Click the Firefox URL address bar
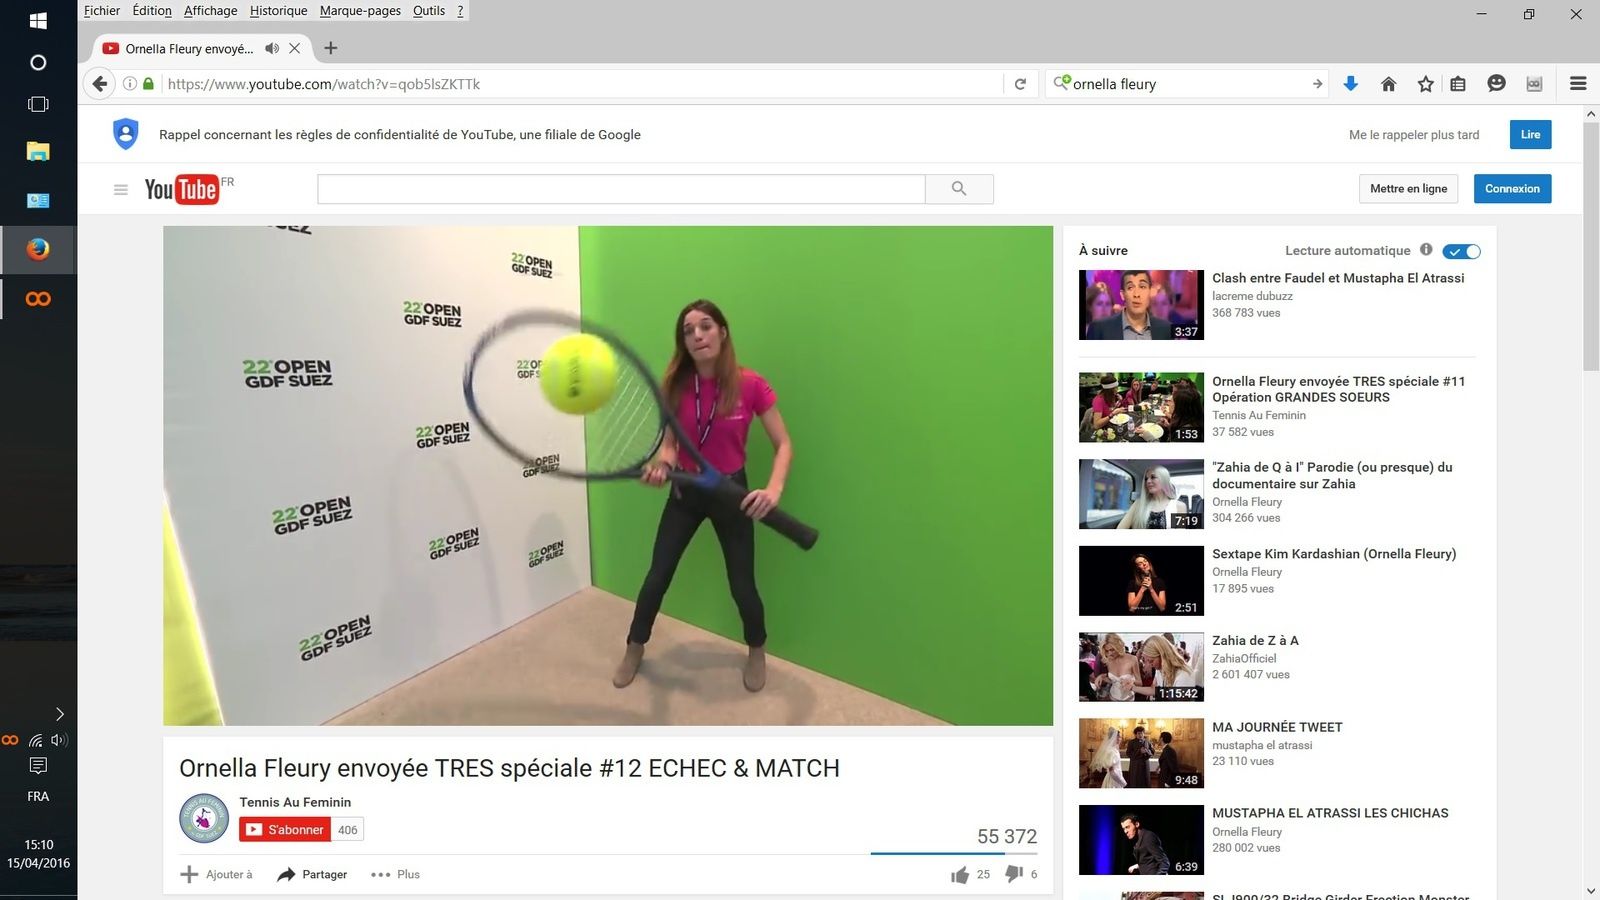The width and height of the screenshot is (1600, 900). [x=582, y=84]
